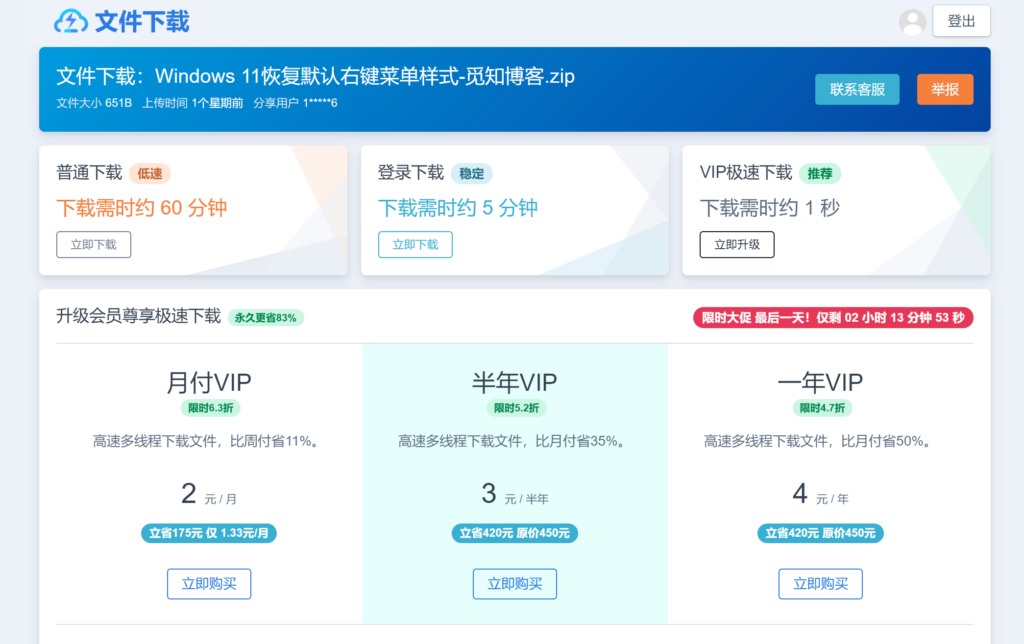Click the 低速 badge
Image resolution: width=1024 pixels, height=644 pixels.
tap(150, 174)
